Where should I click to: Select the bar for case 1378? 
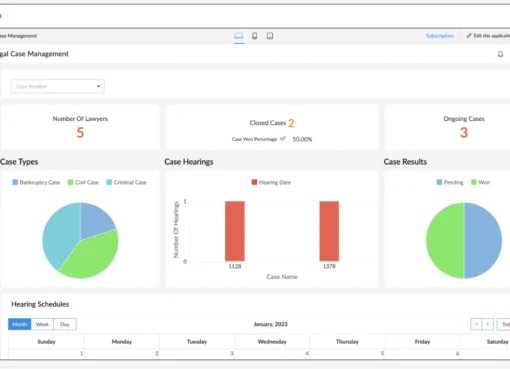point(329,231)
